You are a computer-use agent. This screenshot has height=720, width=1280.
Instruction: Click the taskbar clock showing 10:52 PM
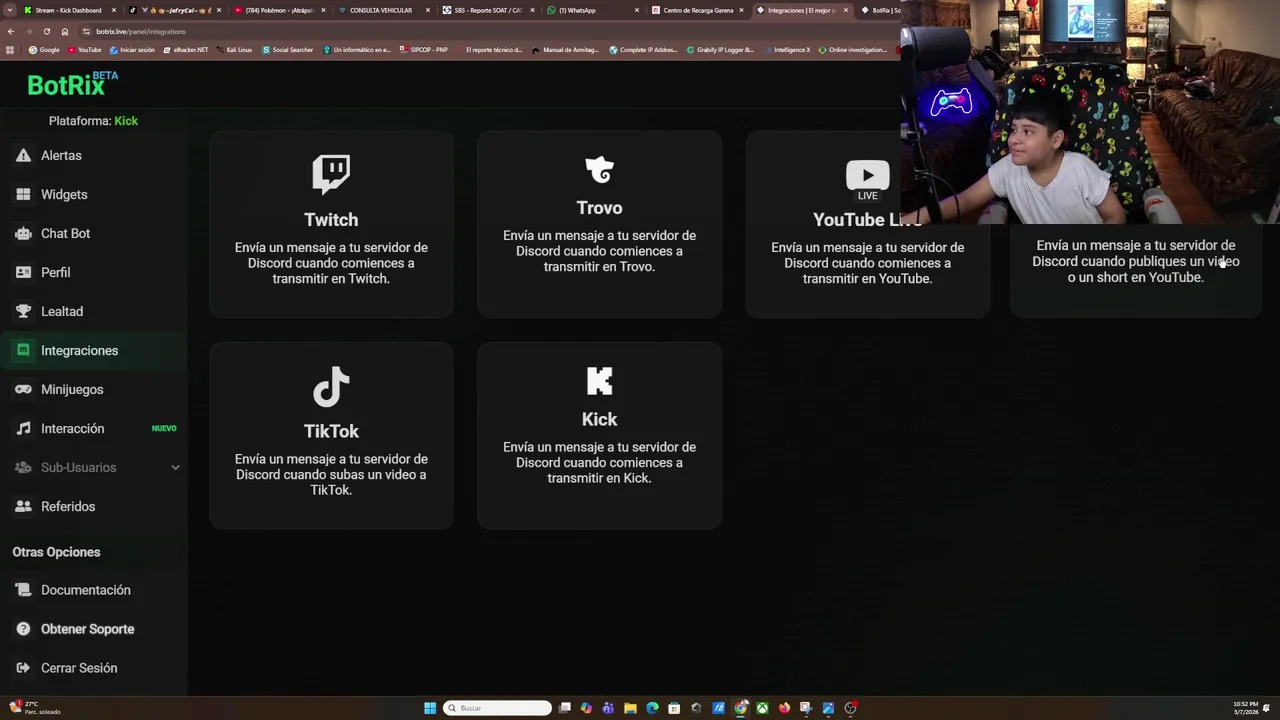[1246, 708]
